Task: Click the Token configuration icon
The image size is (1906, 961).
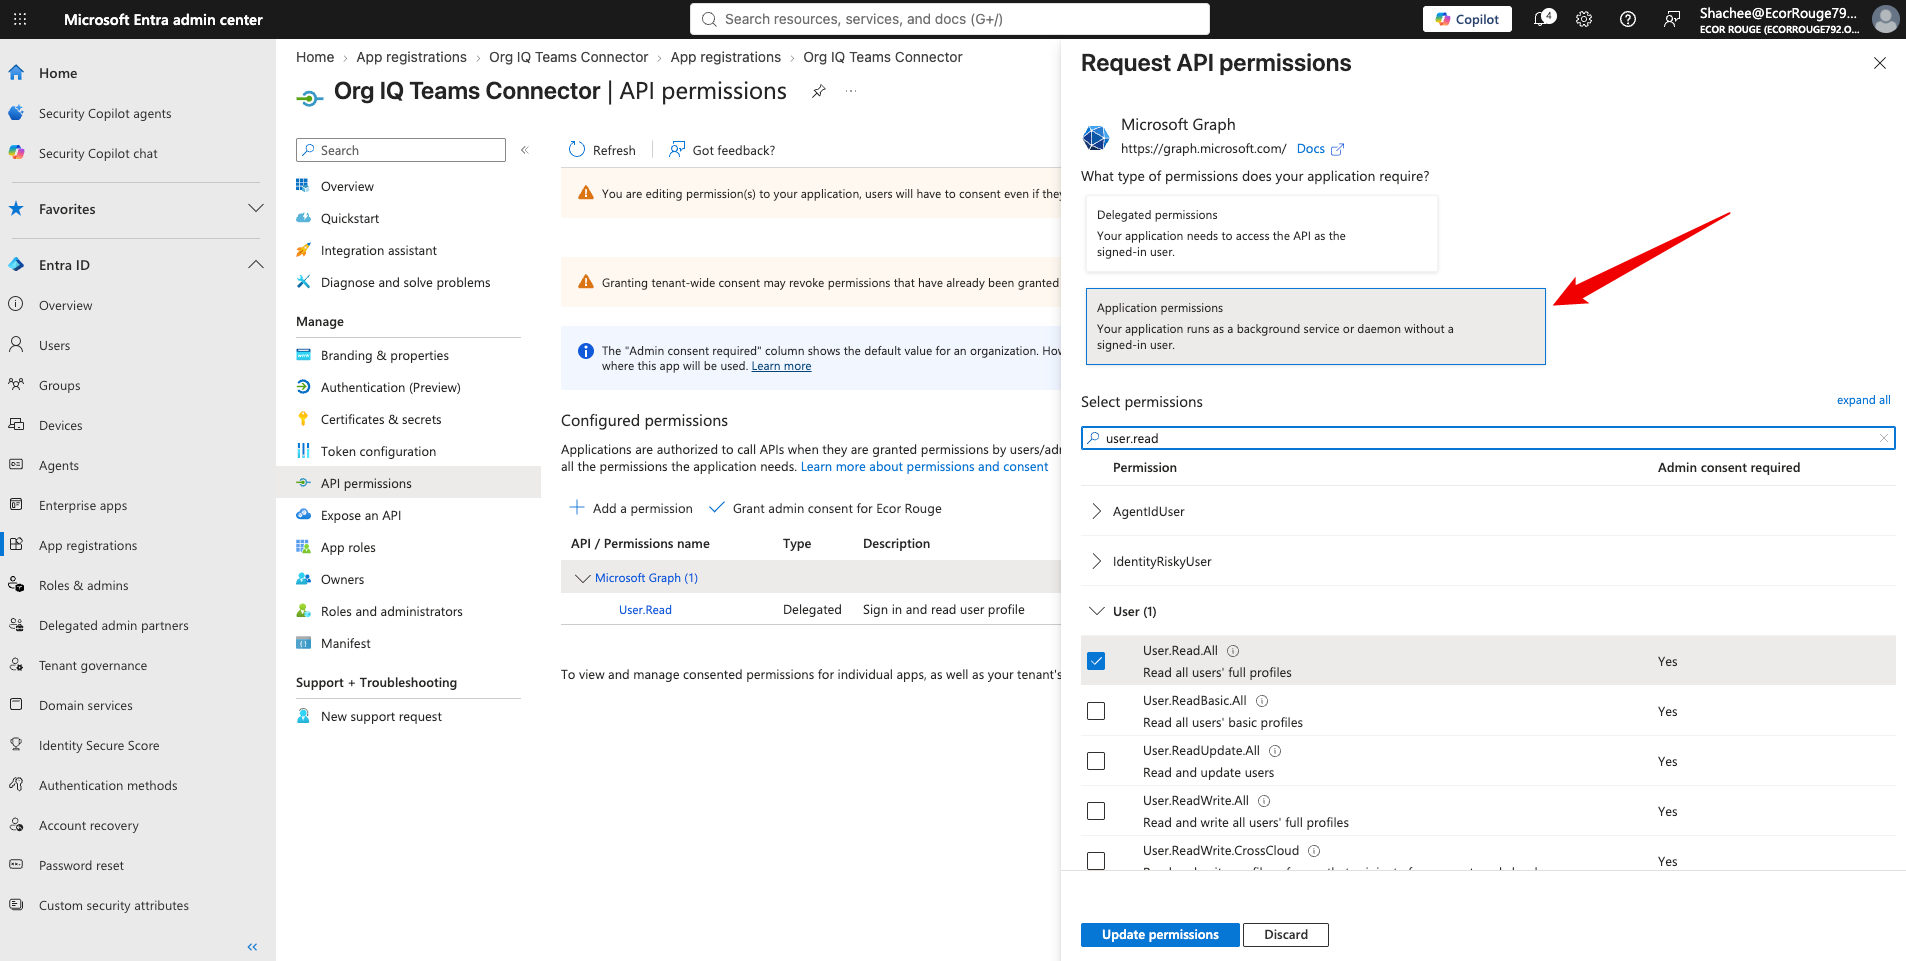Action: coord(303,450)
